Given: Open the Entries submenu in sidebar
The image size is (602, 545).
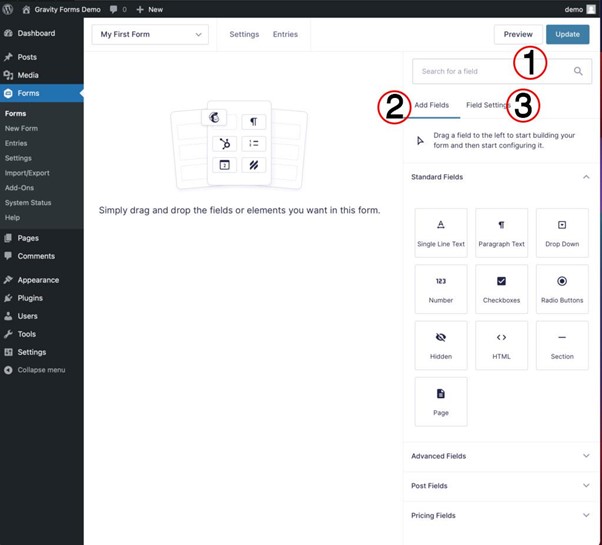Looking at the screenshot, I should click(x=16, y=143).
